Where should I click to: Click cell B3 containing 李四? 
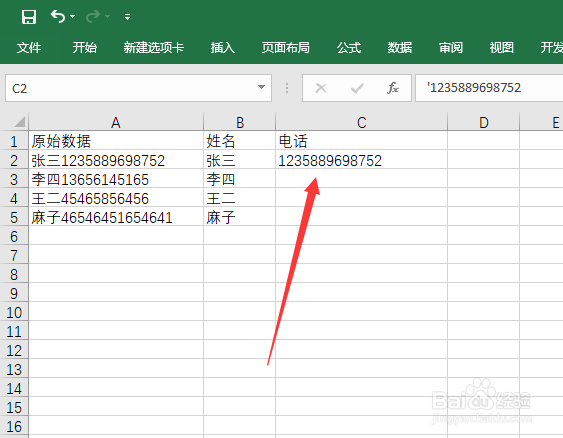[239, 179]
